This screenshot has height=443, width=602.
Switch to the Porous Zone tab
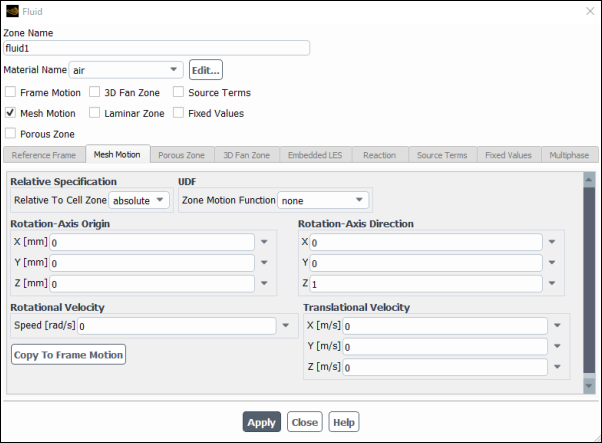pyautogui.click(x=182, y=155)
